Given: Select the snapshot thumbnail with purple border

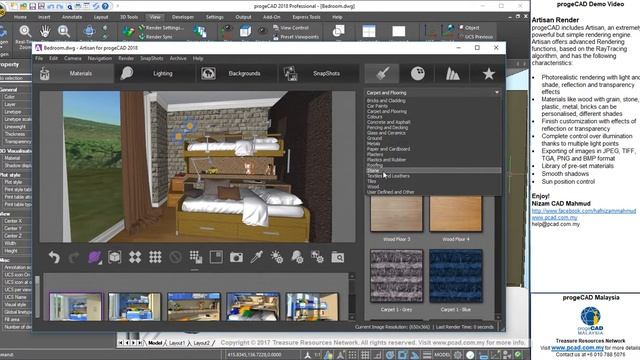Looking at the screenshot, I should 76,307.
